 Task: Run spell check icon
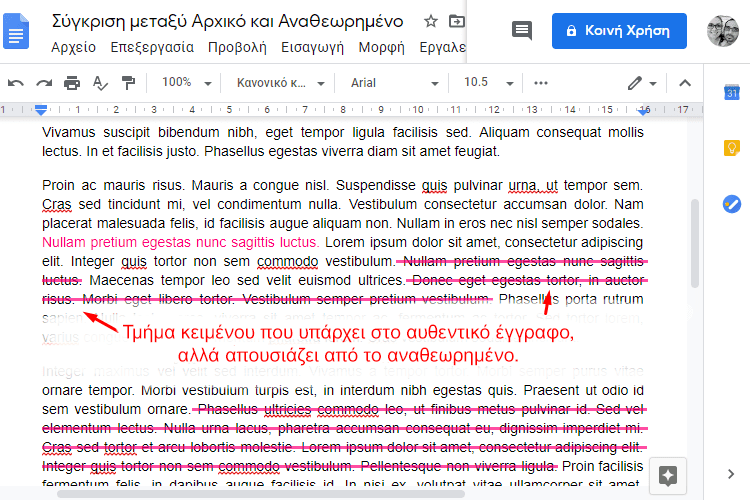[x=100, y=83]
